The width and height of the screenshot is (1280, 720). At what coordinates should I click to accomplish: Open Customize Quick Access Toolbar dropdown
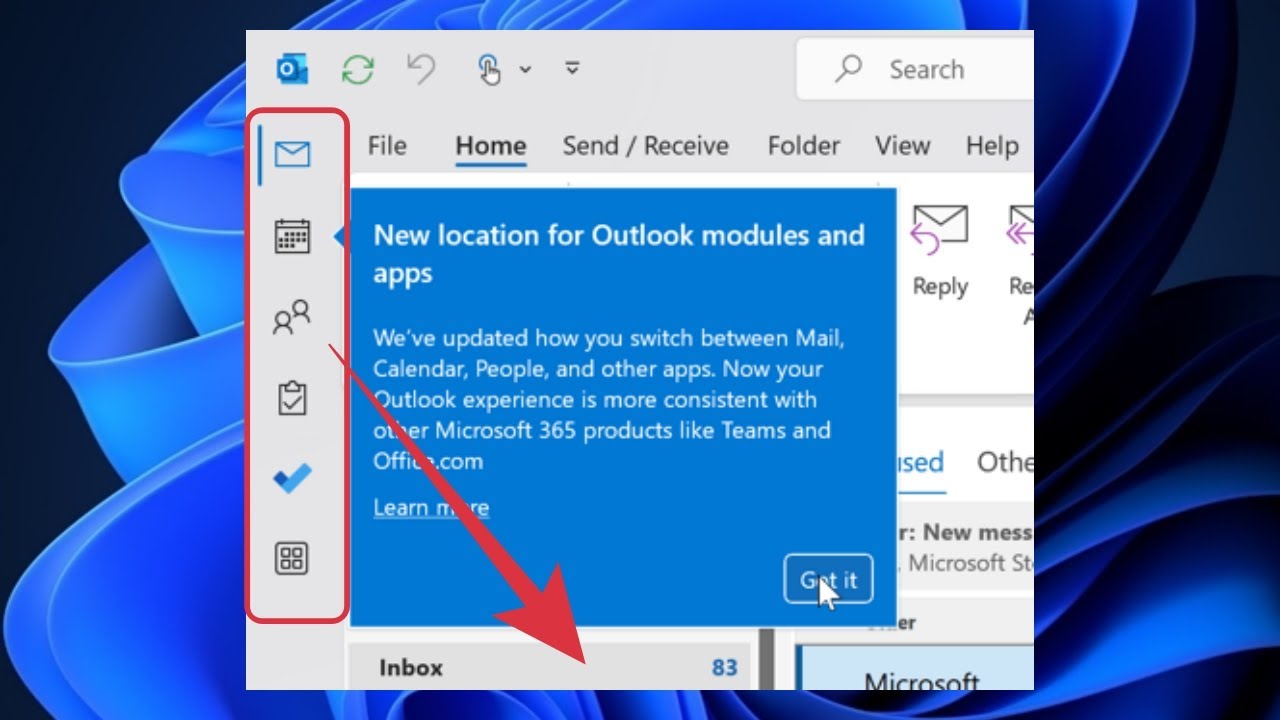[x=572, y=68]
